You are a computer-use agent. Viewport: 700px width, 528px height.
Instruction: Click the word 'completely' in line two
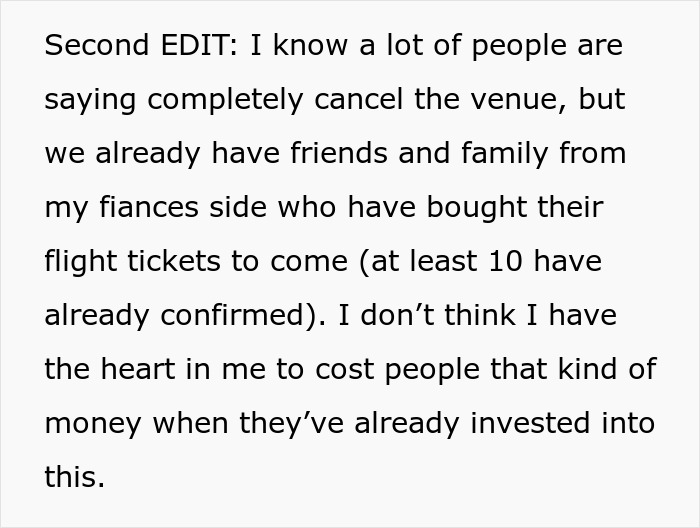(x=225, y=100)
